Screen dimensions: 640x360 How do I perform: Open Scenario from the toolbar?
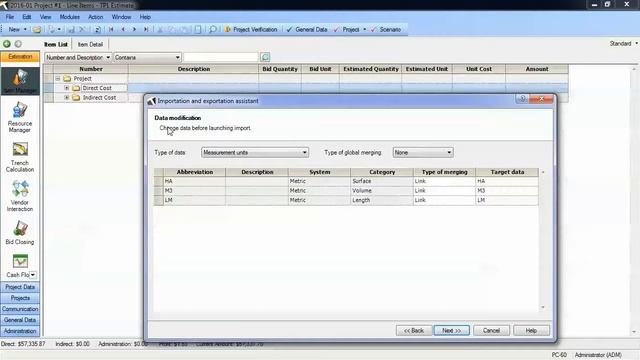386,29
